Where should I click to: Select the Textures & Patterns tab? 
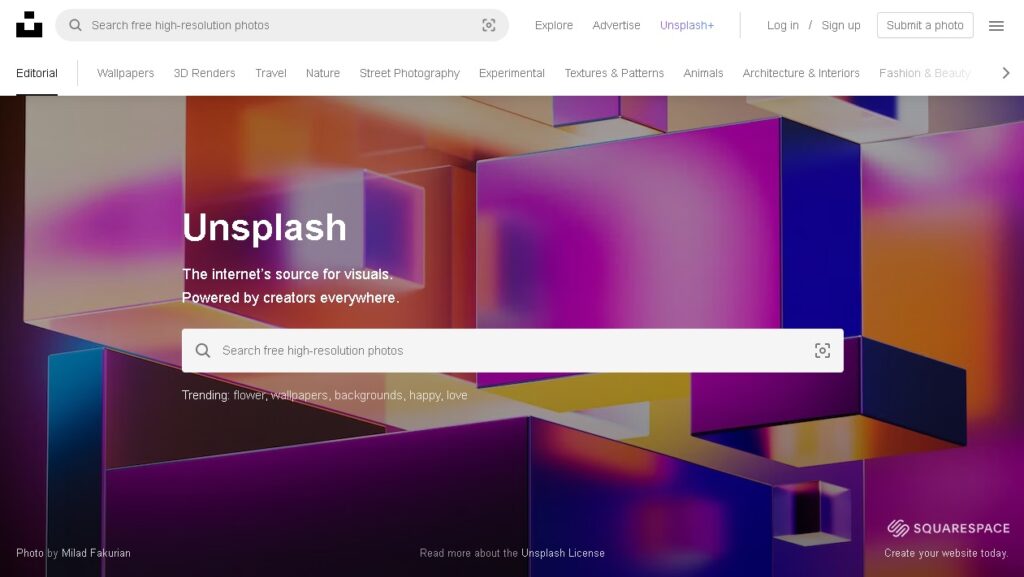pos(614,73)
